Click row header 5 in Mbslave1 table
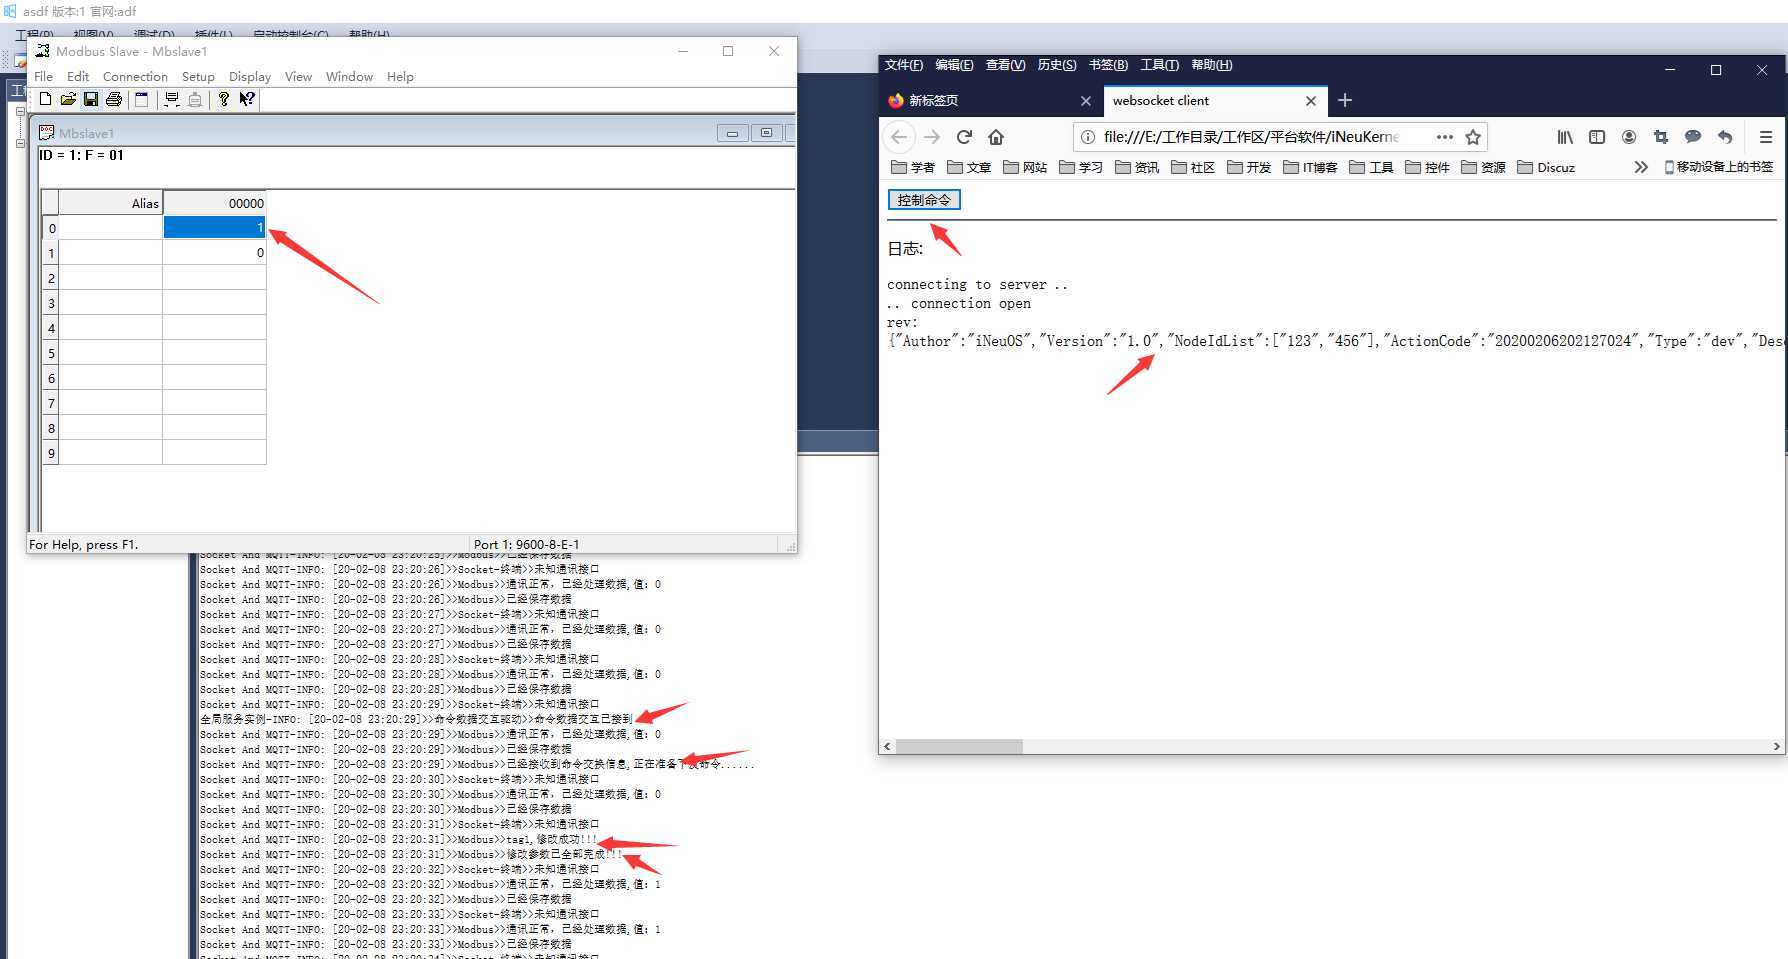Screen dimensions: 1788x959 coord(51,353)
